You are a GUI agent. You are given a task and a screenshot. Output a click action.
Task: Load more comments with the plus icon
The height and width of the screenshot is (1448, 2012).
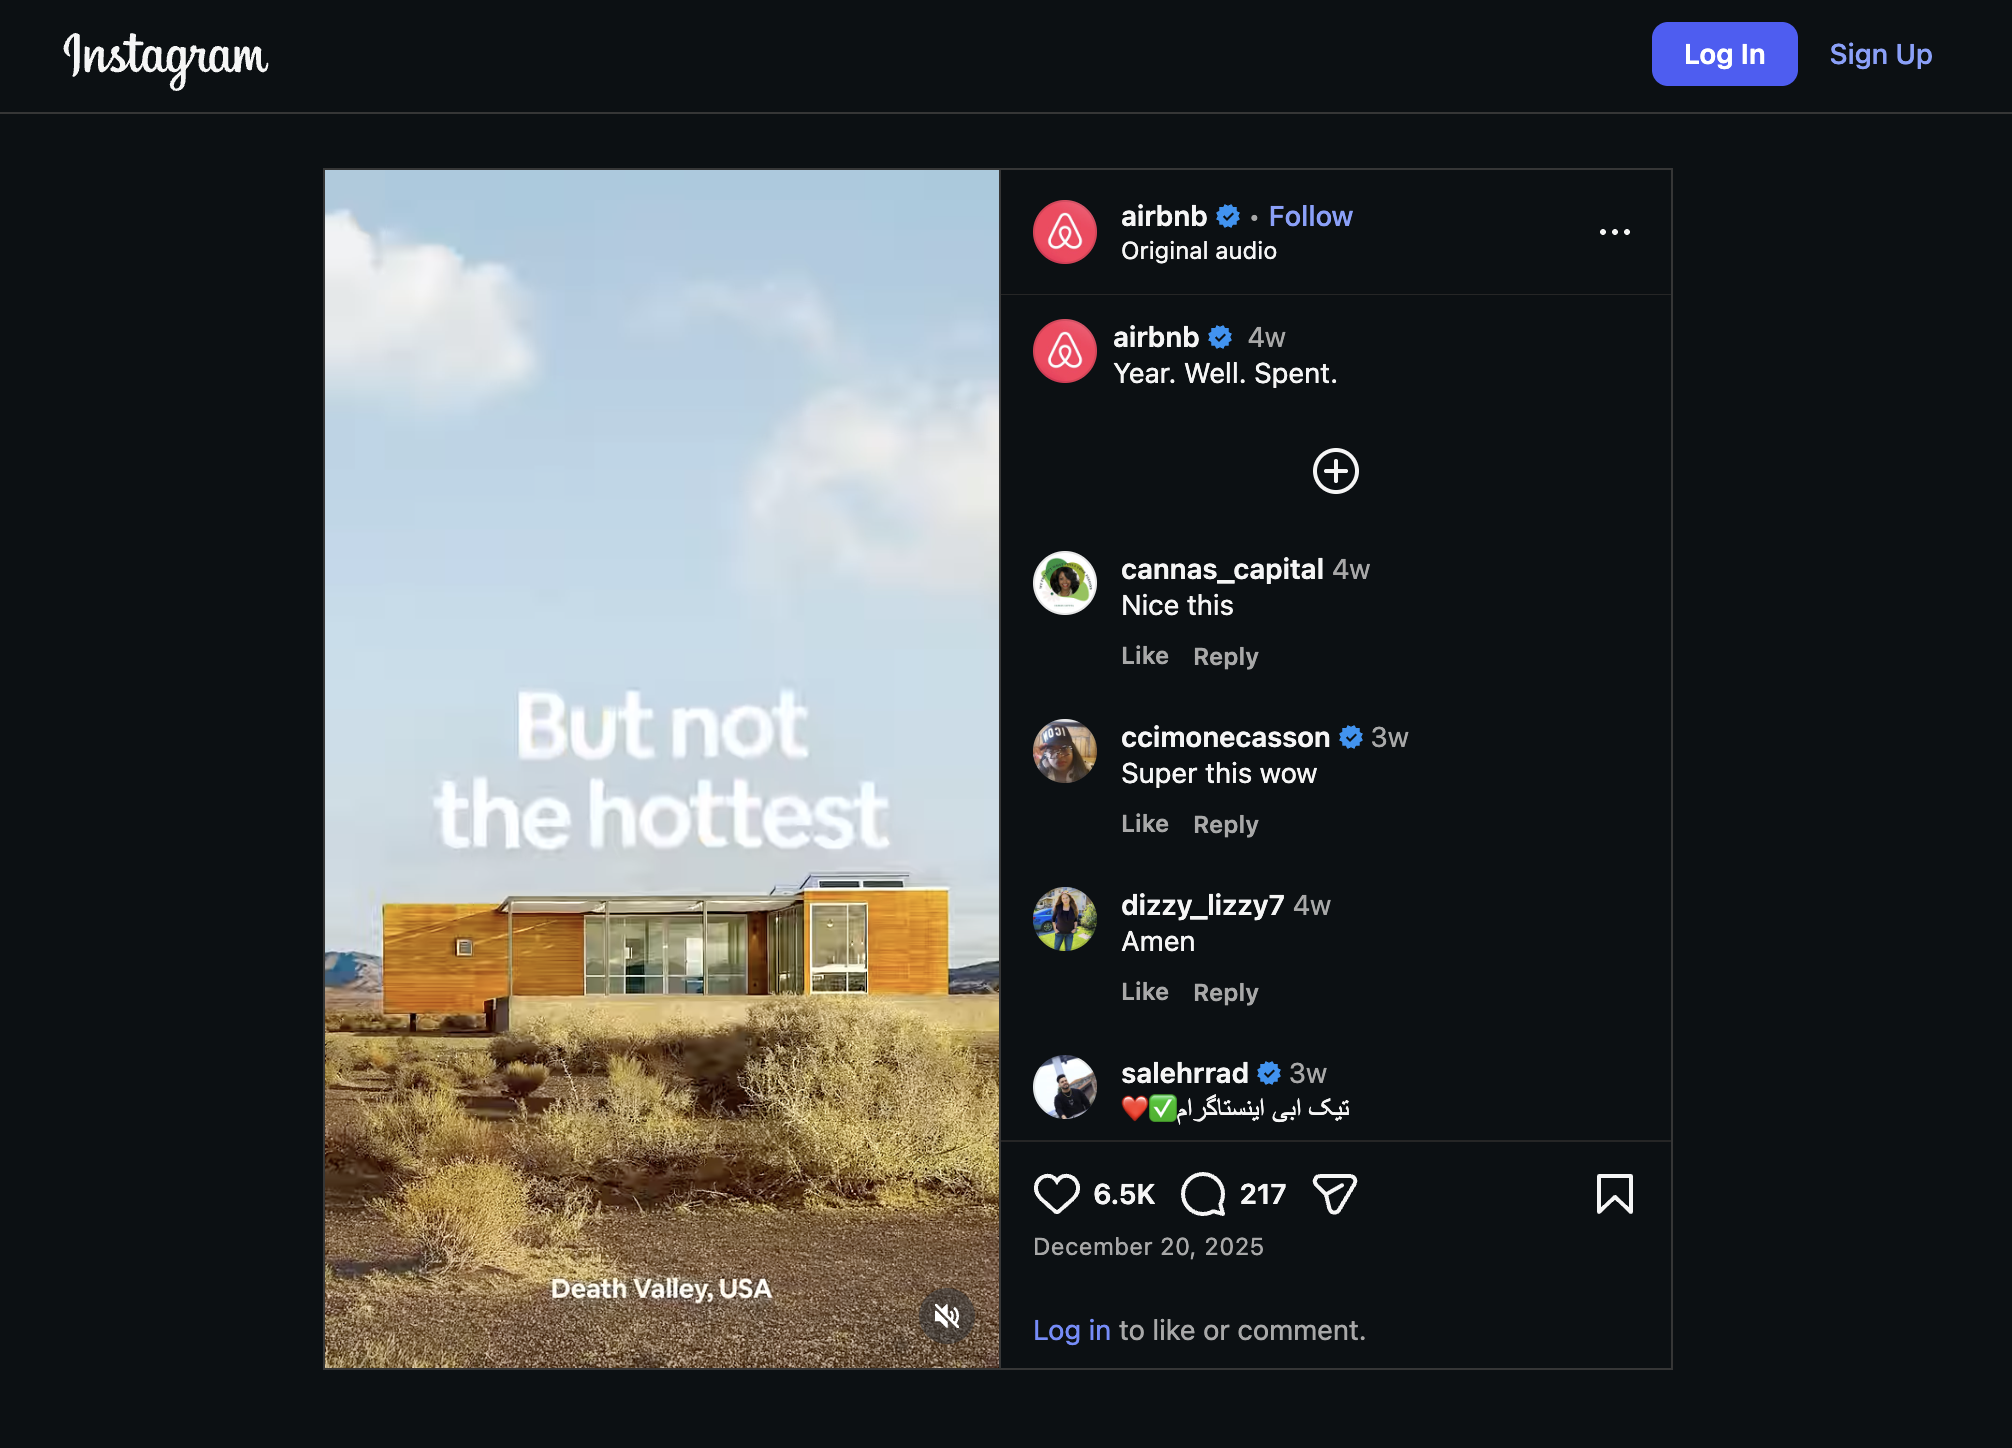point(1336,472)
